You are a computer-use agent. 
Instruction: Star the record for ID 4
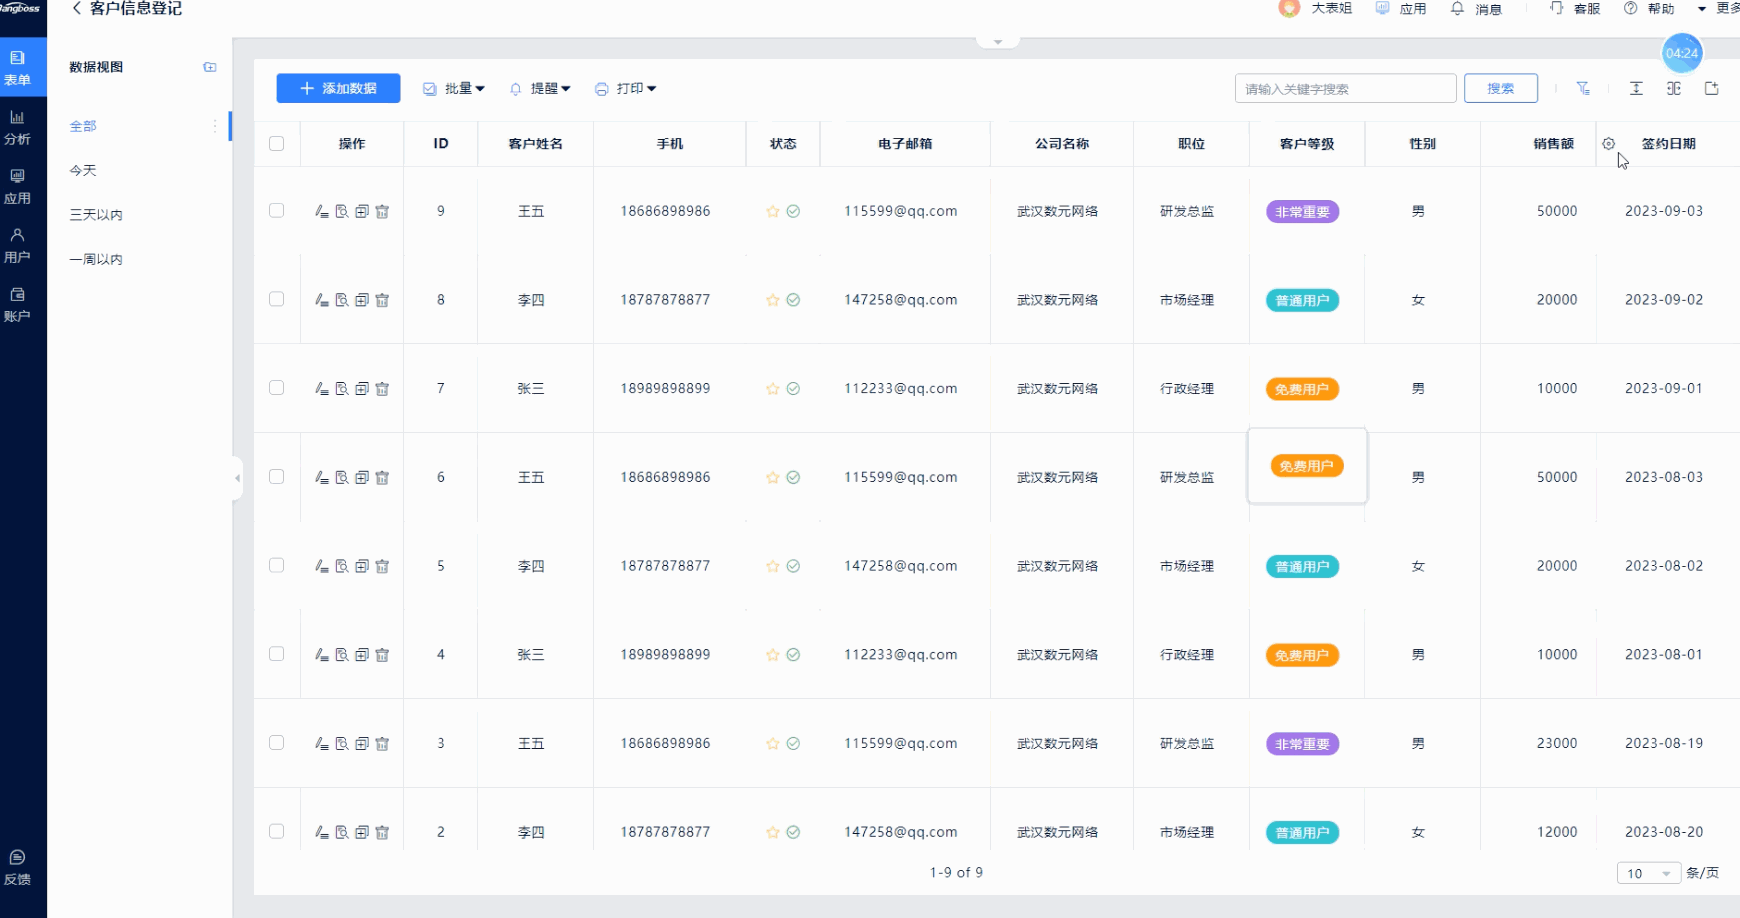pyautogui.click(x=772, y=655)
